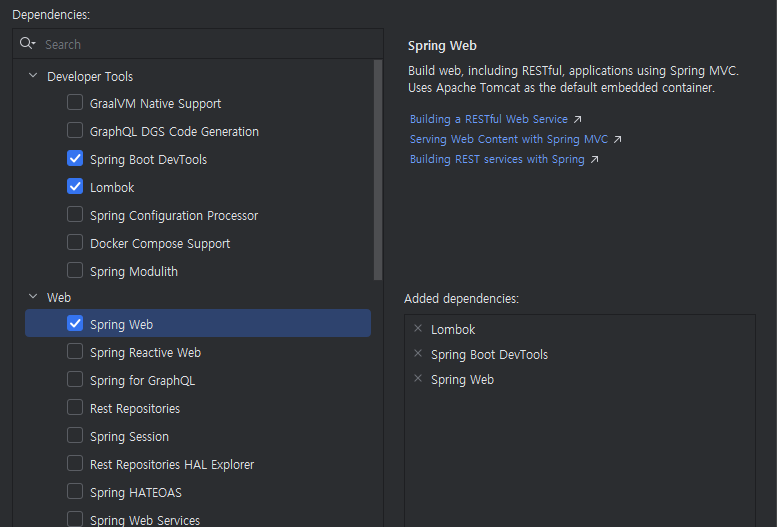Select GraalVM Native Support row text
This screenshot has width=777, height=527.
click(x=155, y=104)
